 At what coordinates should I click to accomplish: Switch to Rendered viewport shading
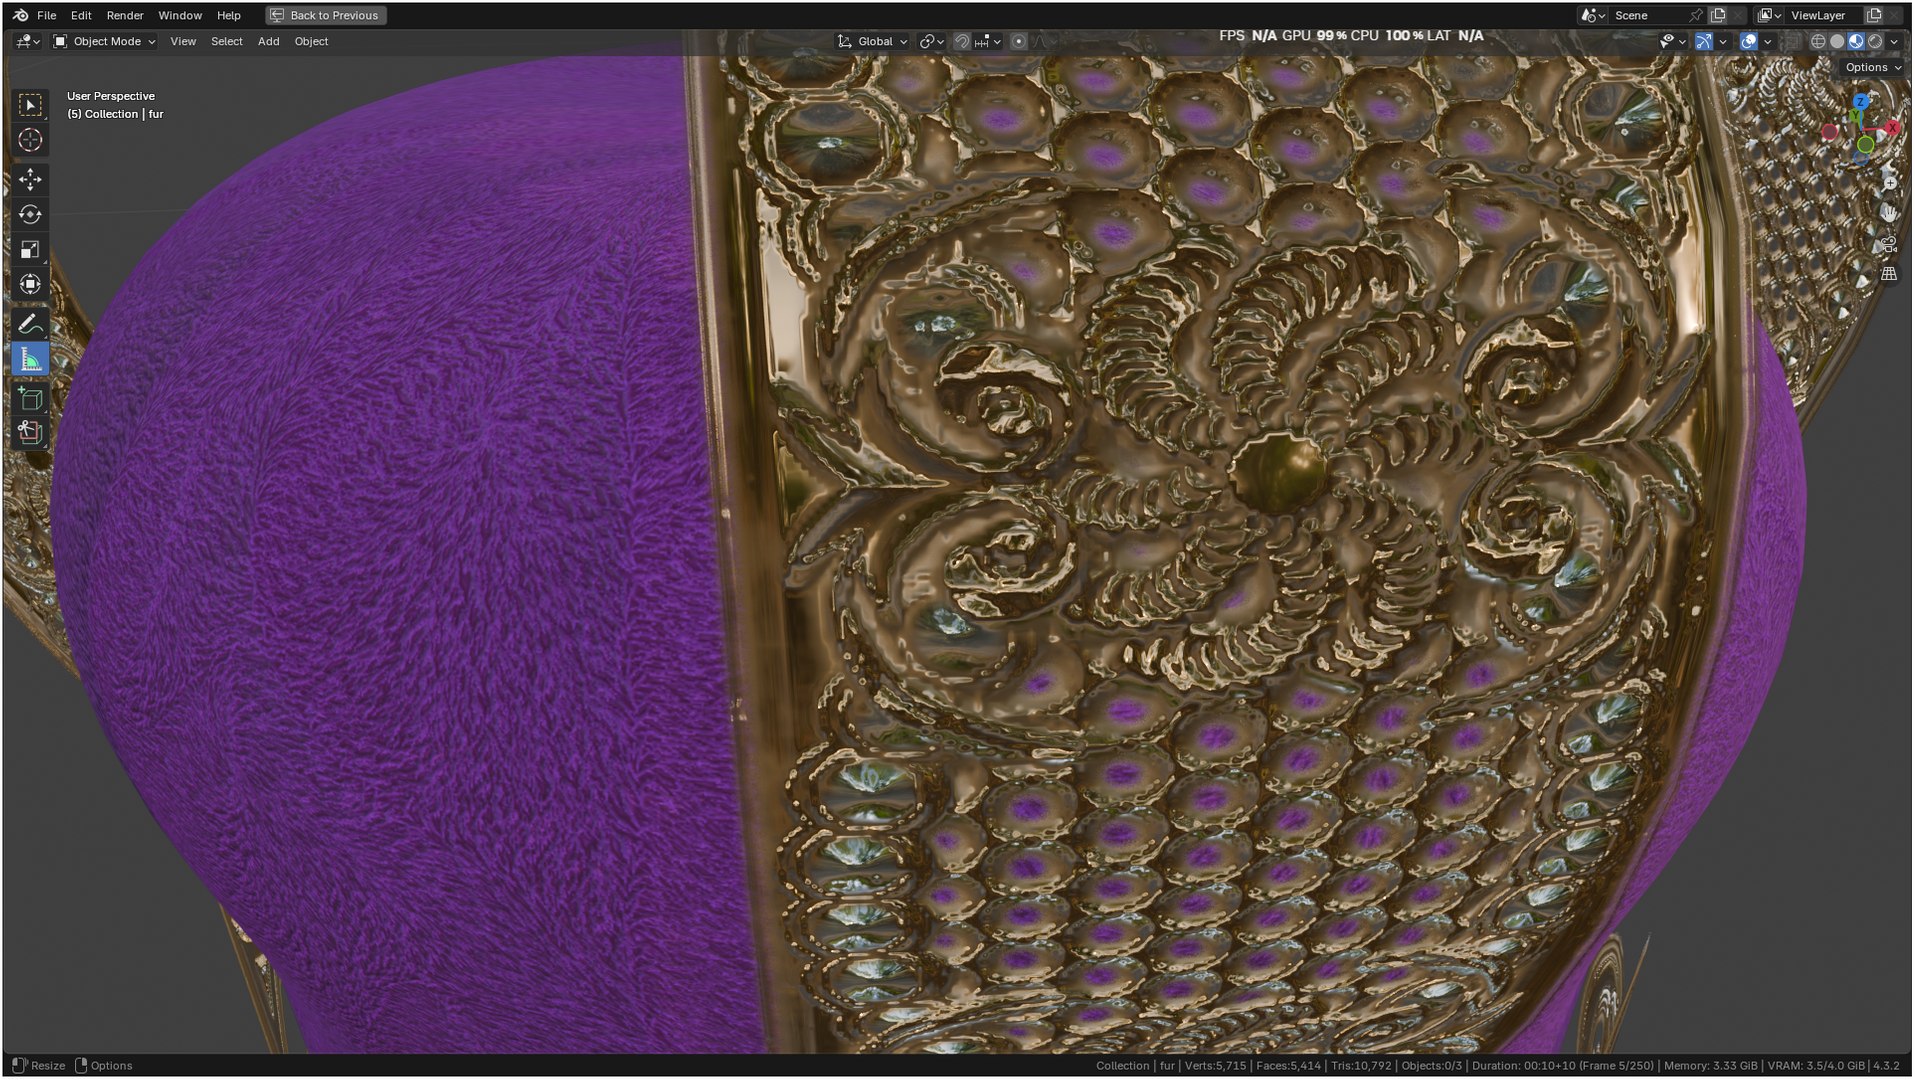point(1875,41)
